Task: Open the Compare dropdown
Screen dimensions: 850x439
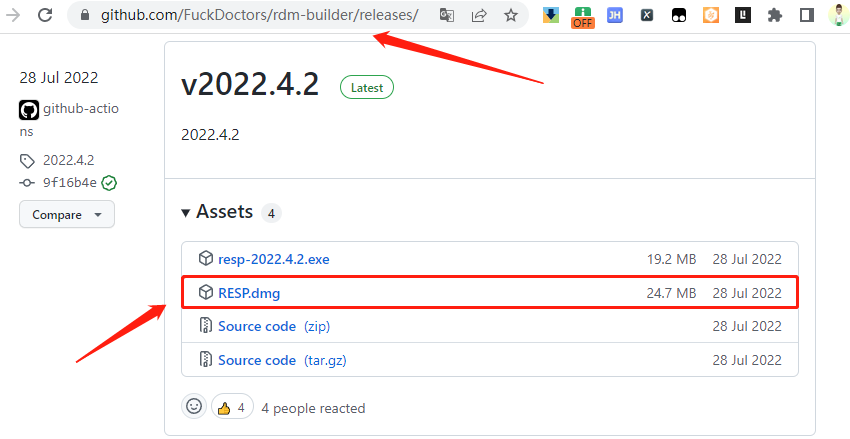Action: point(67,215)
